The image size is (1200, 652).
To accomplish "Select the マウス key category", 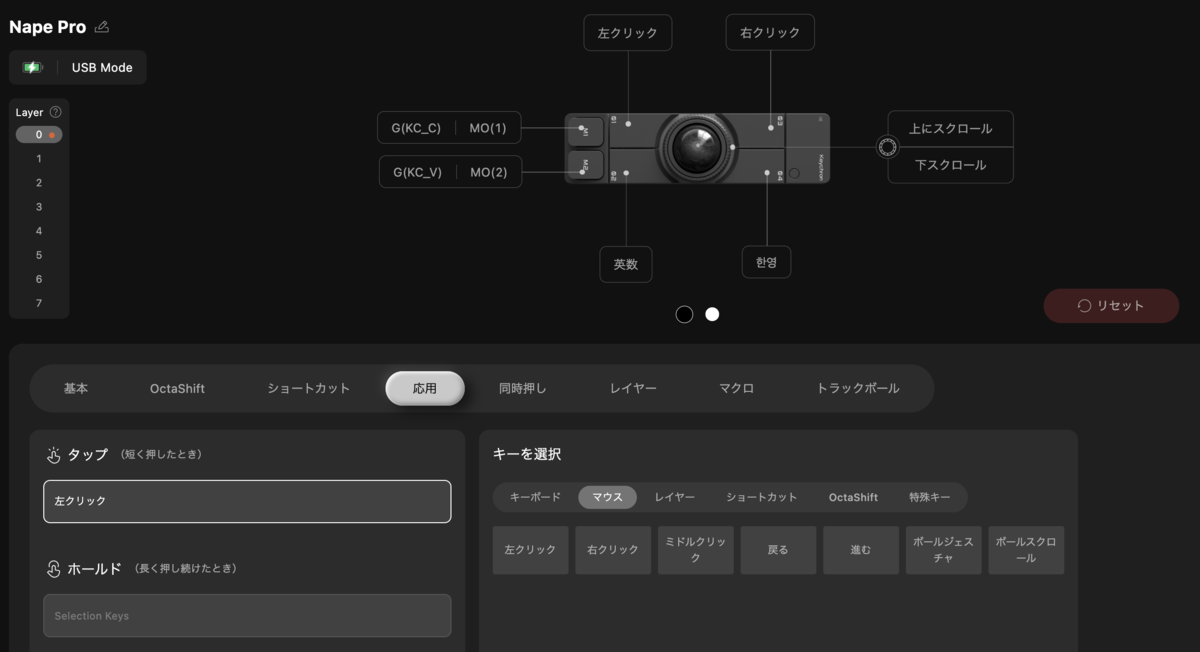I will click(x=607, y=497).
